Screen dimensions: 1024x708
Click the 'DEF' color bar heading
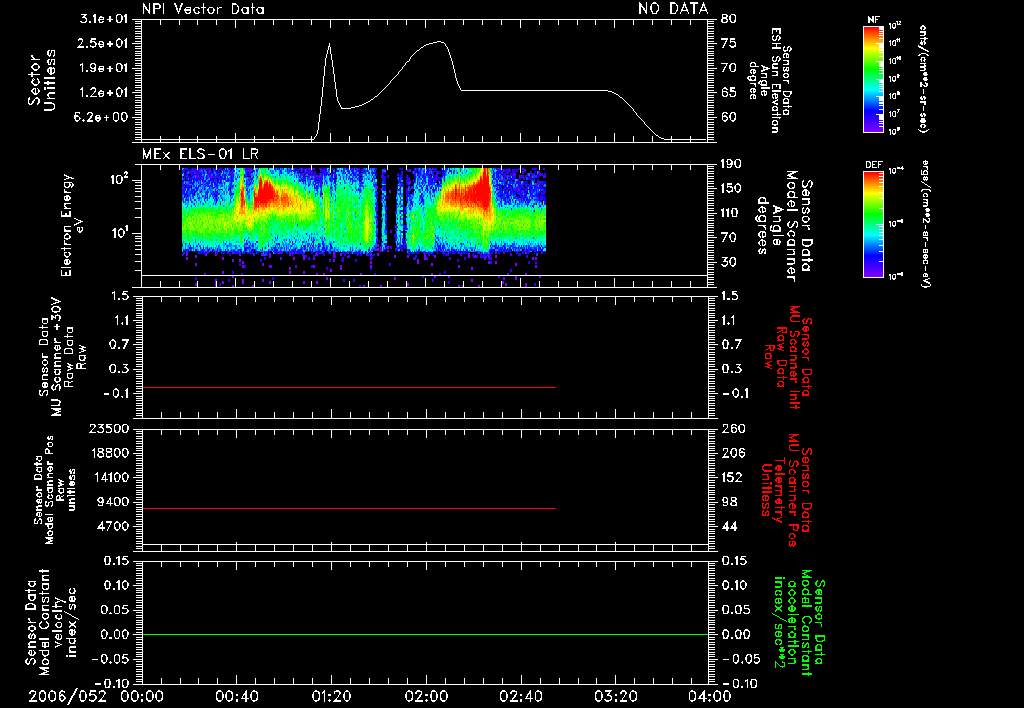[x=874, y=165]
